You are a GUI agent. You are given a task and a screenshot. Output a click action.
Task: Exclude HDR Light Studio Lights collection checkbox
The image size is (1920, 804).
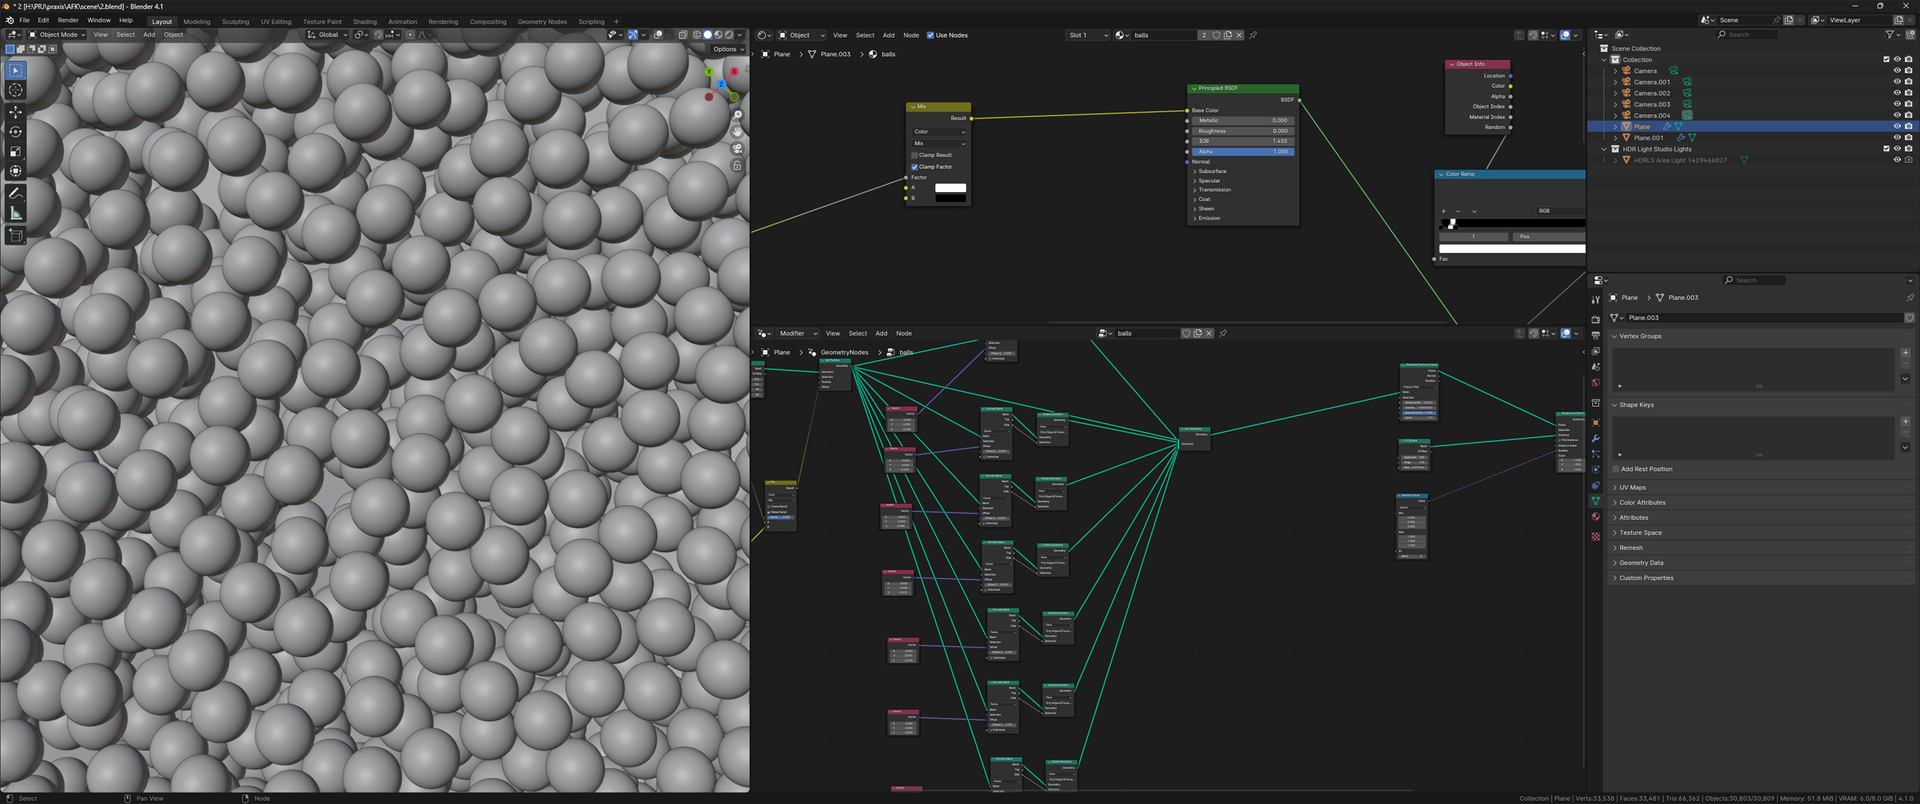click(x=1886, y=149)
